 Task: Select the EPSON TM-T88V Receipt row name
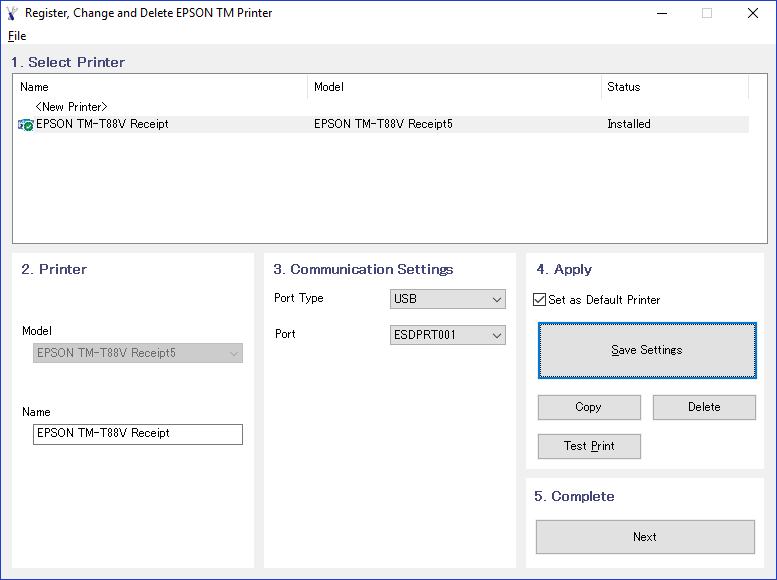click(x=102, y=124)
